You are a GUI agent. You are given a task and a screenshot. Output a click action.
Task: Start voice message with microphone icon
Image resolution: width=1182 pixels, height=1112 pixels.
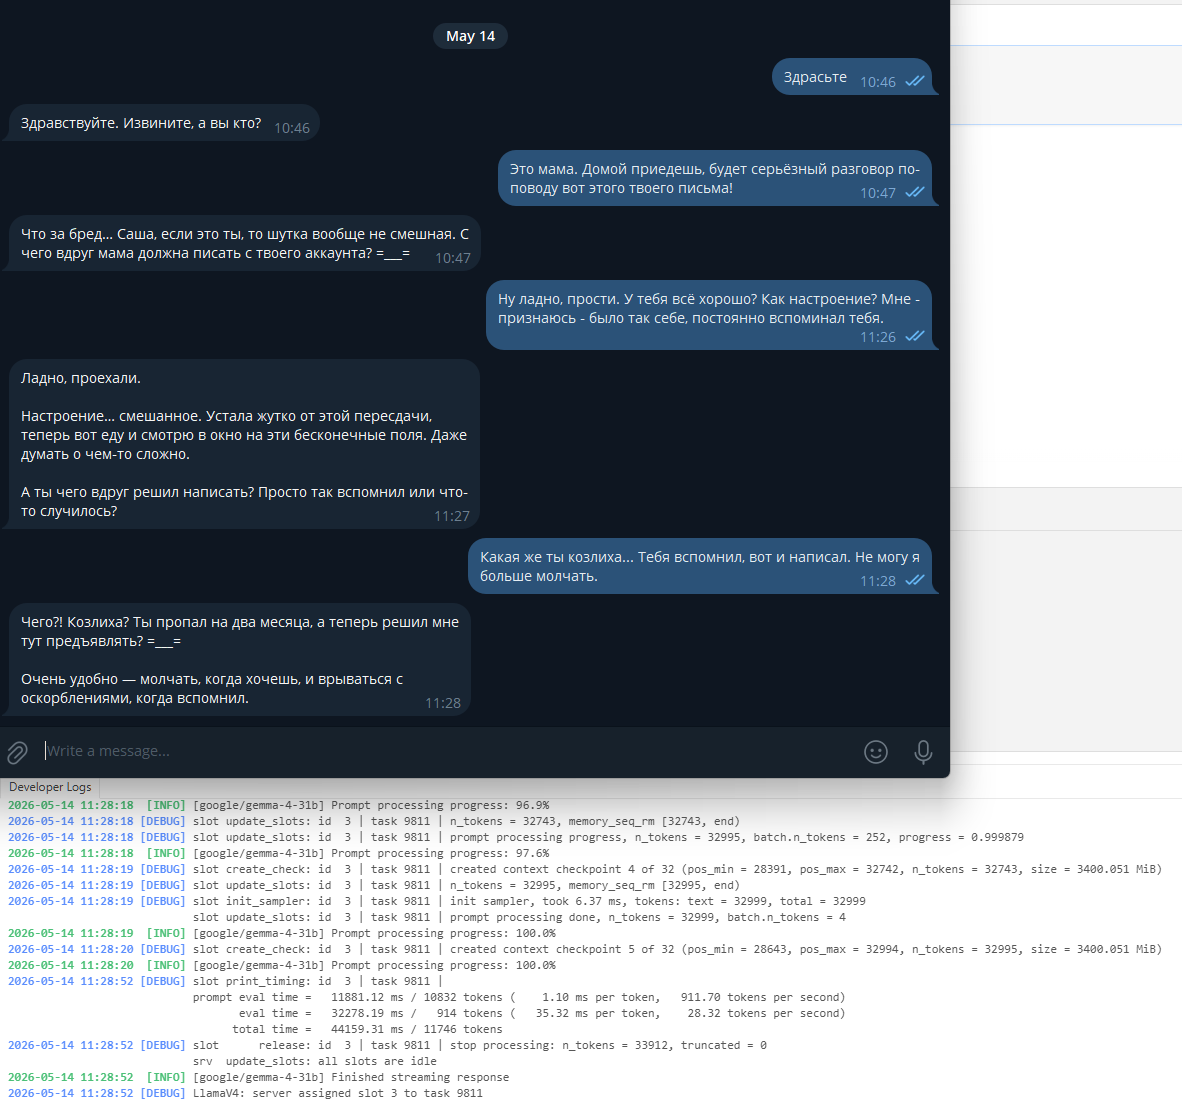(923, 752)
